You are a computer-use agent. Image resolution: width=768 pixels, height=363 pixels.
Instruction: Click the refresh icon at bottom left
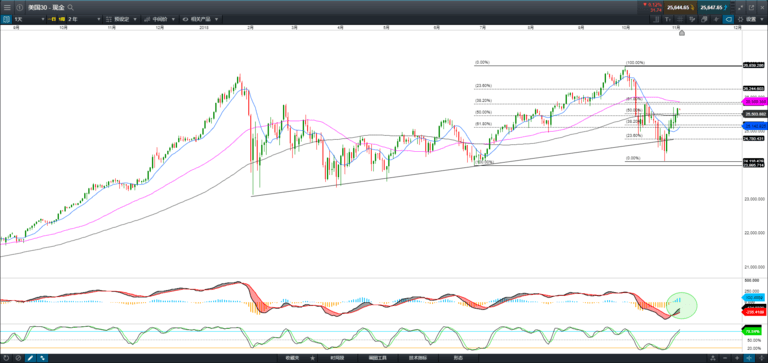pos(6,358)
